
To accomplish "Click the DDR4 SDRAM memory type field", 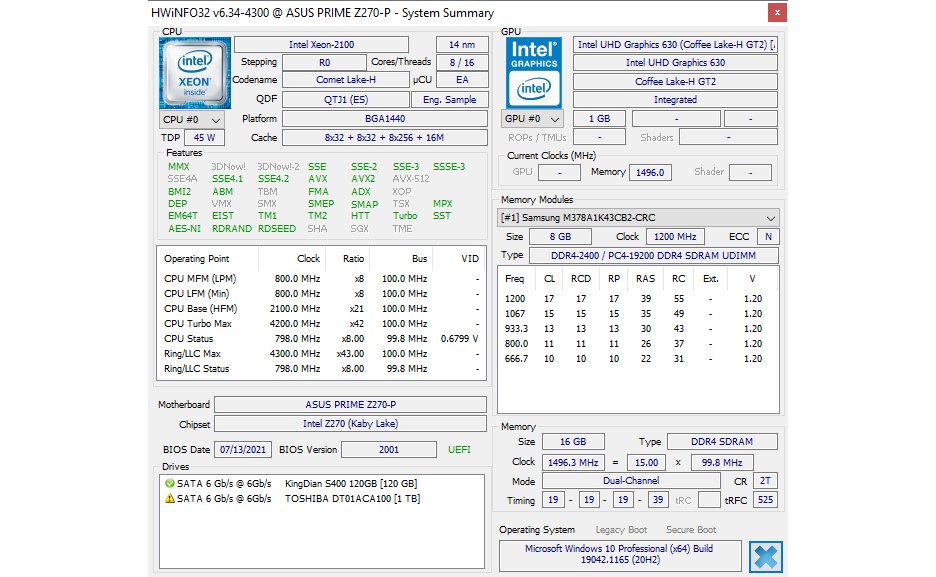I will coord(722,442).
